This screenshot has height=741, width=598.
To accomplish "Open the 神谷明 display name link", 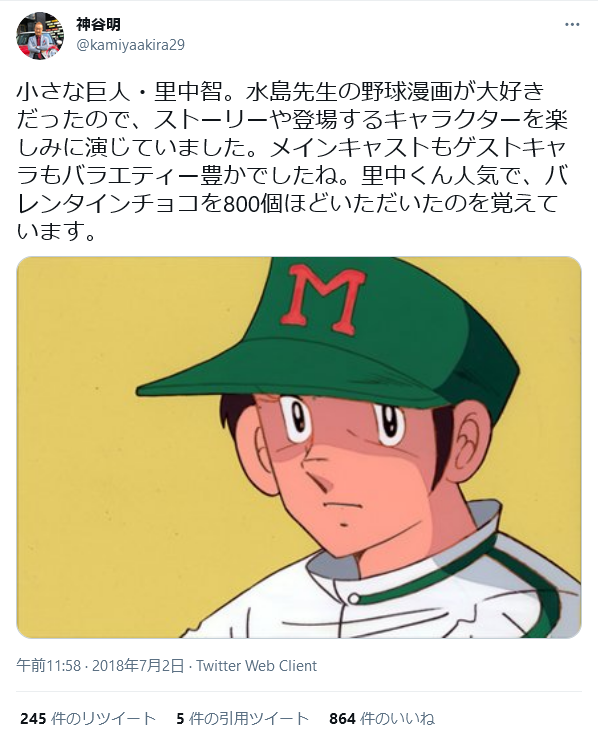I will (x=98, y=24).
